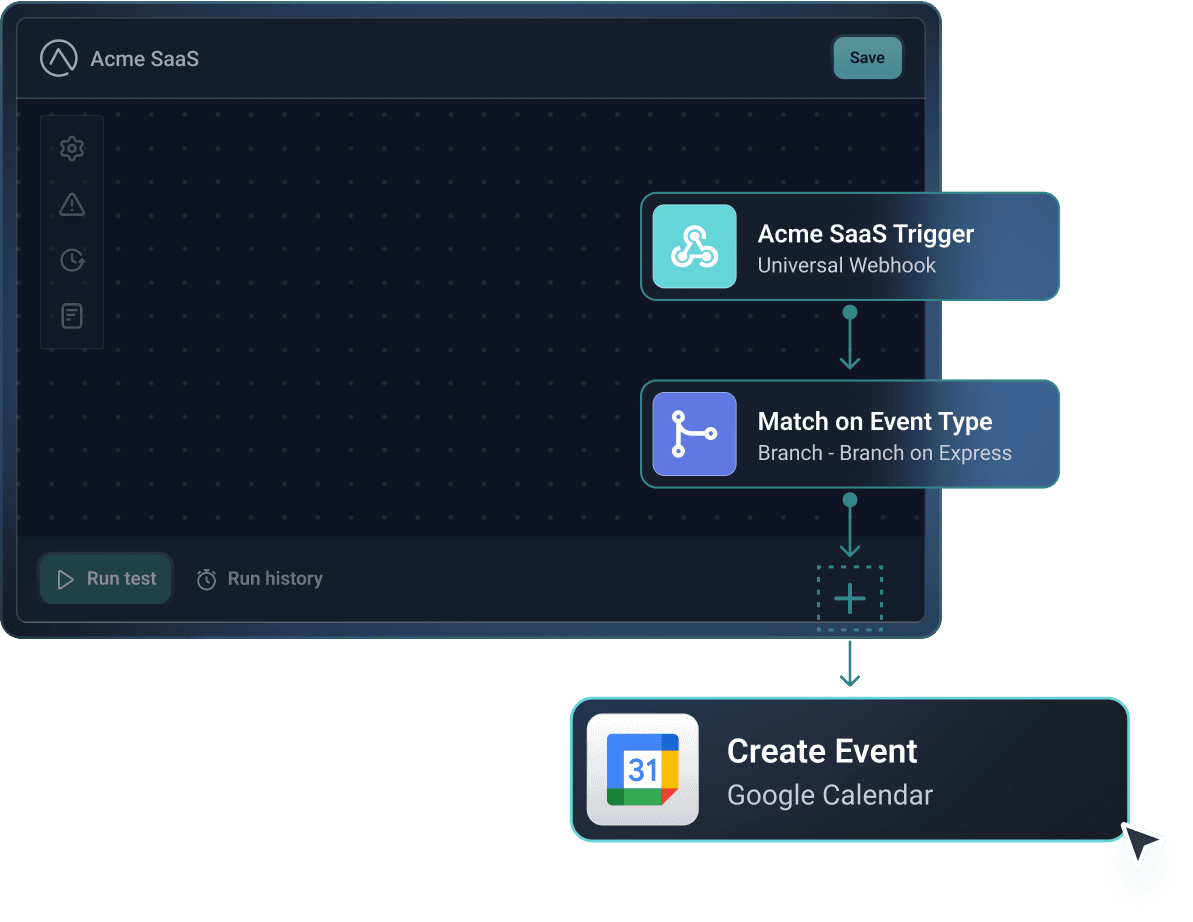Screen dimensions: 1193x922
Task: Add a new step using the plus placeholder
Action: [849, 598]
